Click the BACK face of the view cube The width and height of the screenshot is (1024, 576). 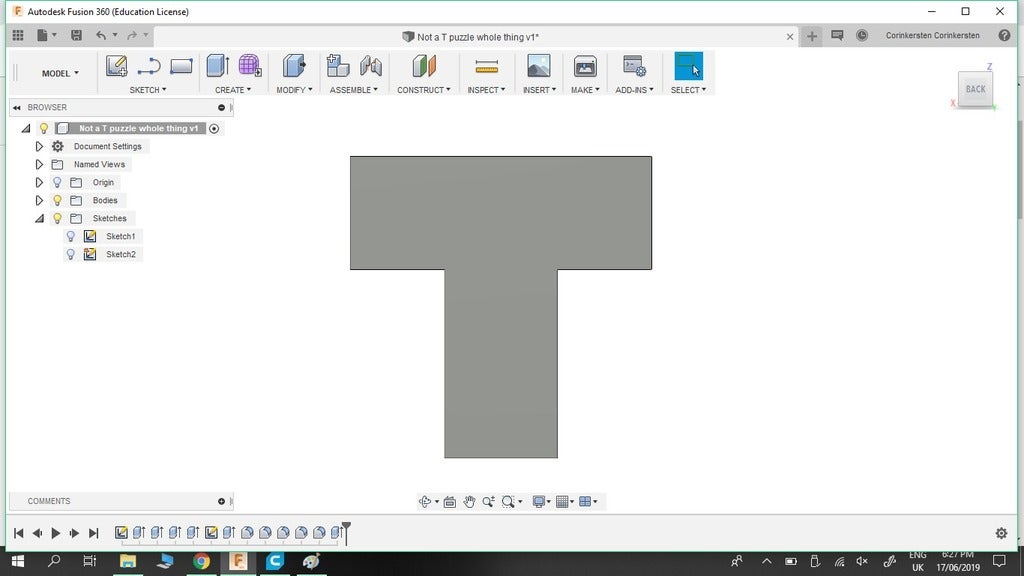[975, 89]
